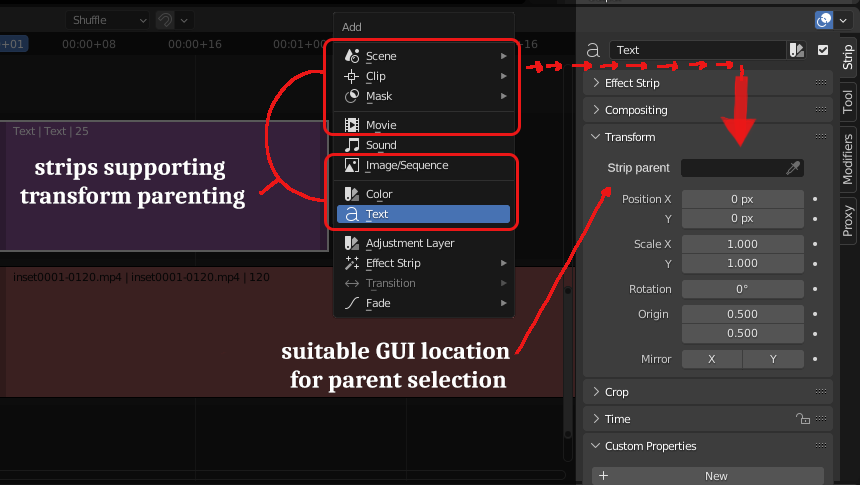The height and width of the screenshot is (485, 860).
Task: Click the Scene icon in Add menu
Action: [x=352, y=56]
